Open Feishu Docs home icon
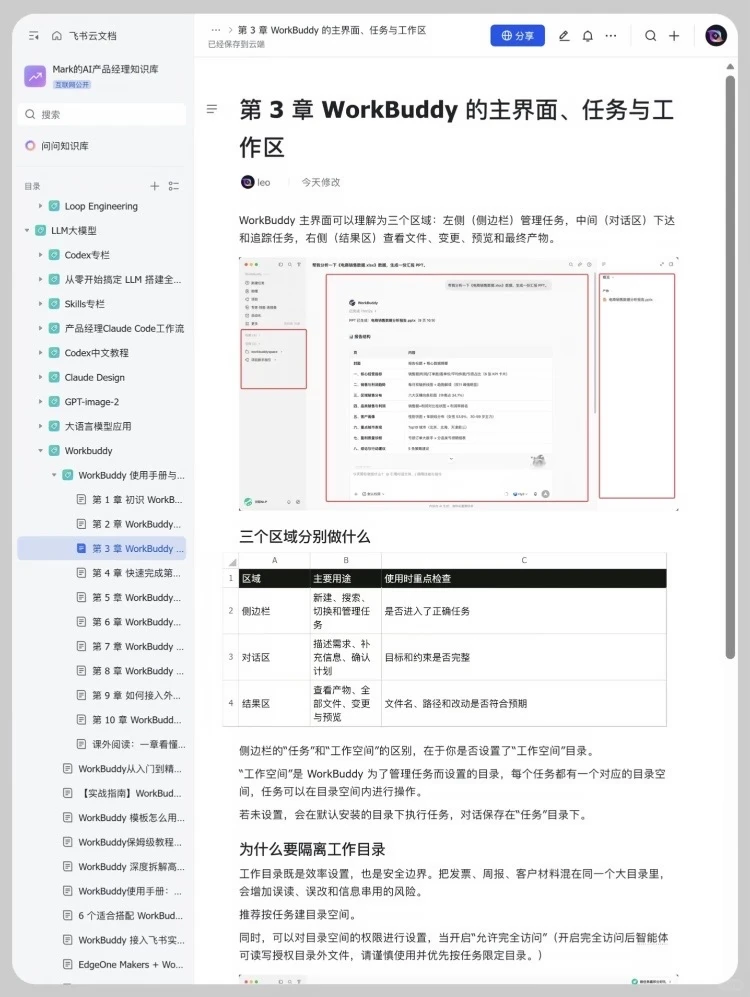Screen dimensions: 750x997 click(x=57, y=36)
